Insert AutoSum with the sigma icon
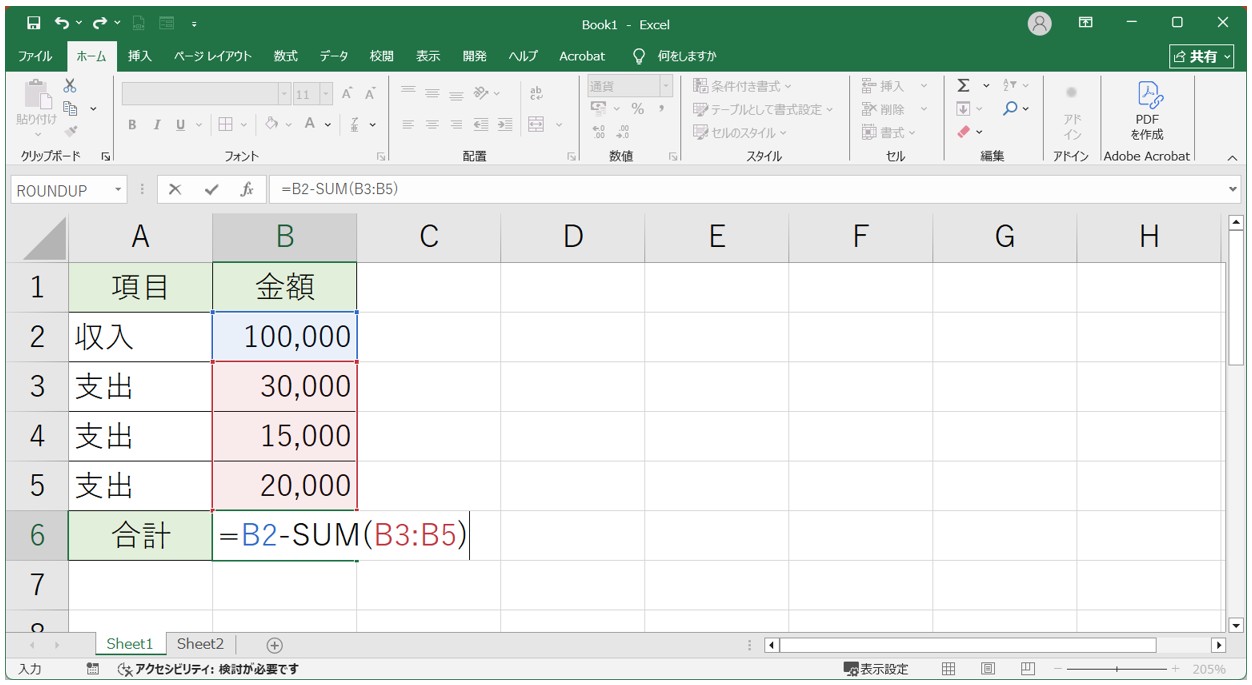The image size is (1252, 685). pos(963,86)
